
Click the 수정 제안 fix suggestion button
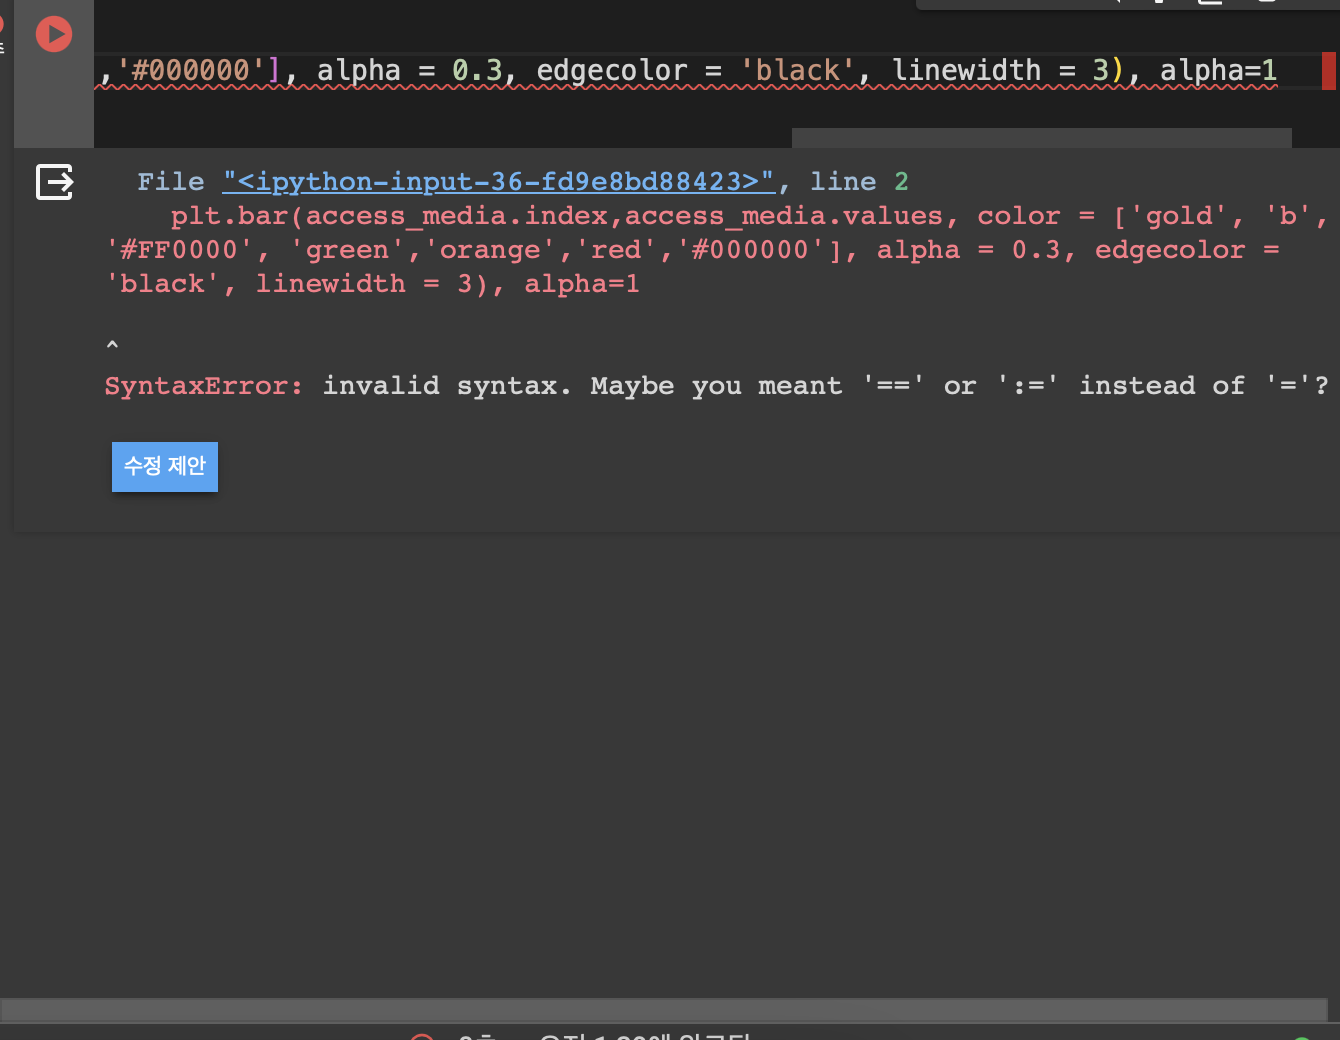(165, 466)
